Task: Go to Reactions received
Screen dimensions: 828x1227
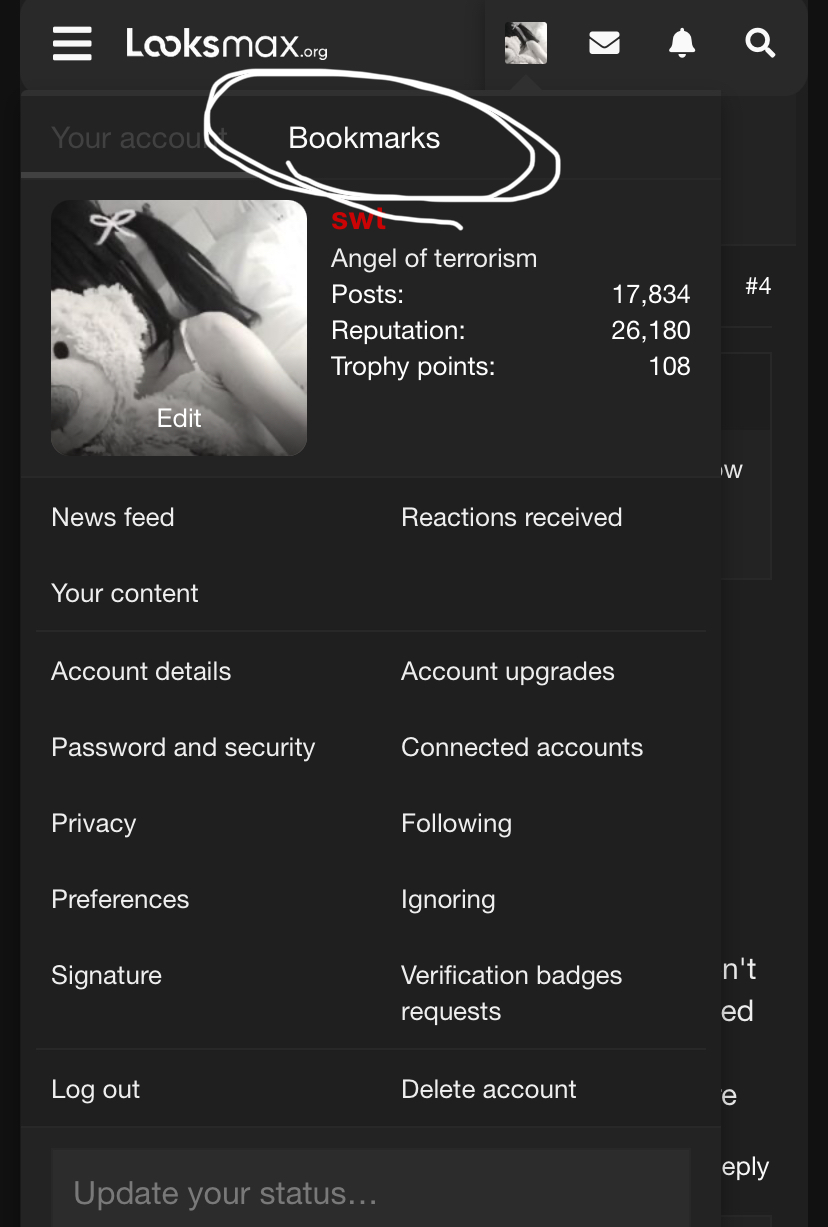Action: 511,517
